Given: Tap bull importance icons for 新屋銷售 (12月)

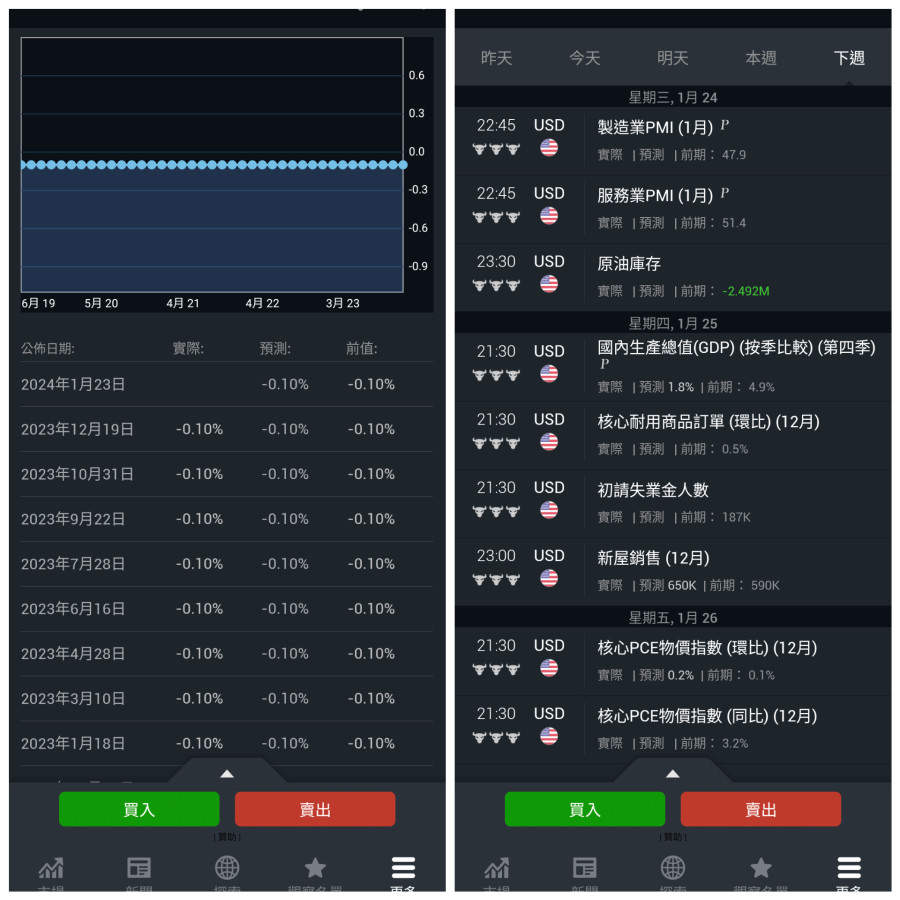Looking at the screenshot, I should pos(496,579).
